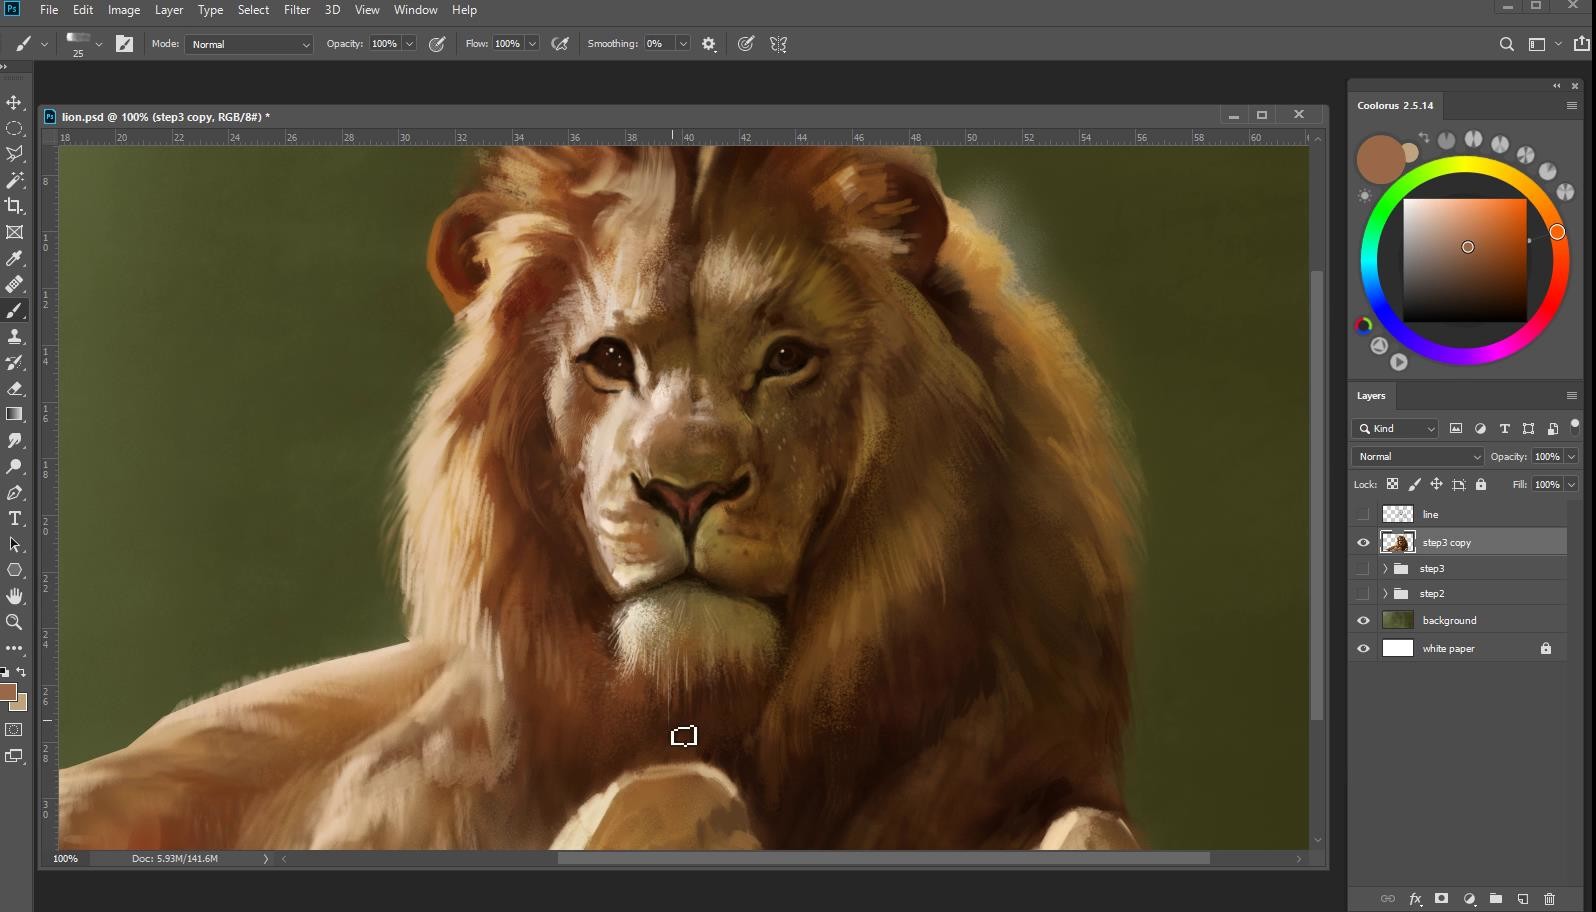Select the Frame tool

(x=14, y=232)
